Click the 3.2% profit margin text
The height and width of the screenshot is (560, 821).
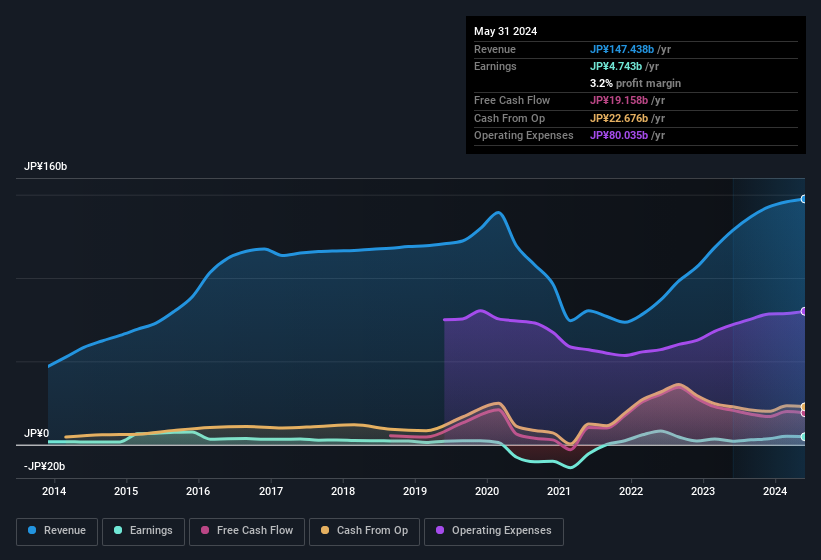pos(635,83)
